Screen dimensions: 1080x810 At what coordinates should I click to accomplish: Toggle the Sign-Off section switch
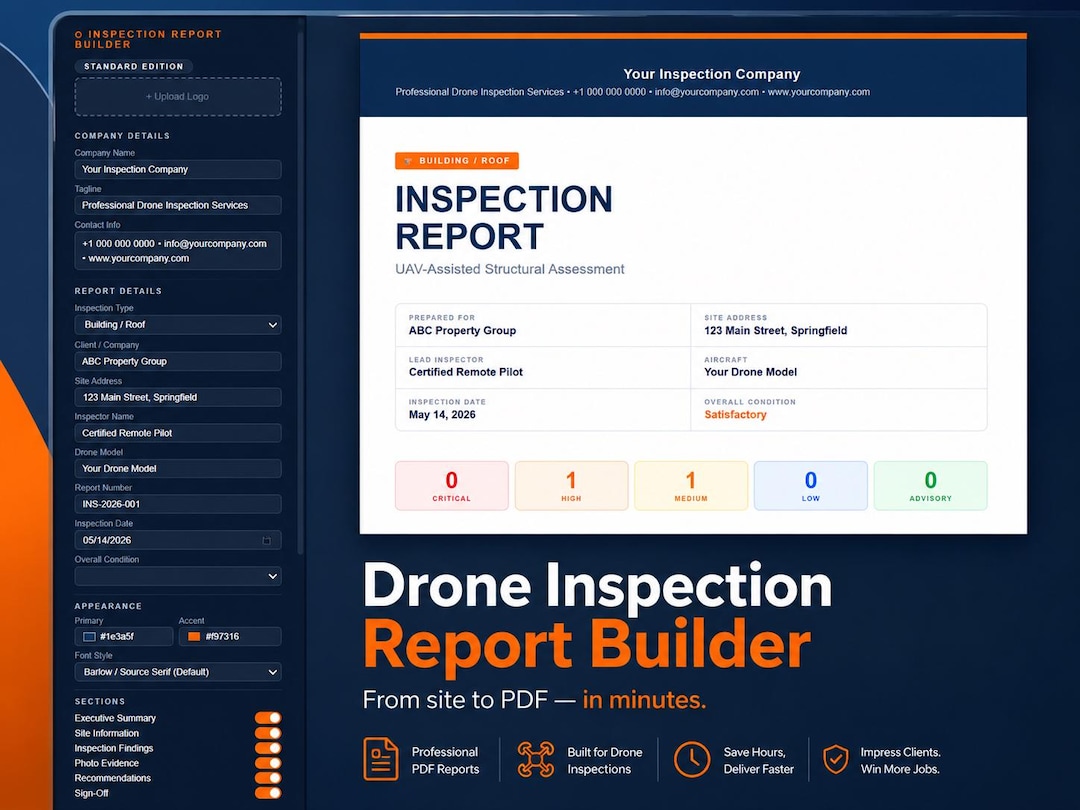click(x=268, y=793)
